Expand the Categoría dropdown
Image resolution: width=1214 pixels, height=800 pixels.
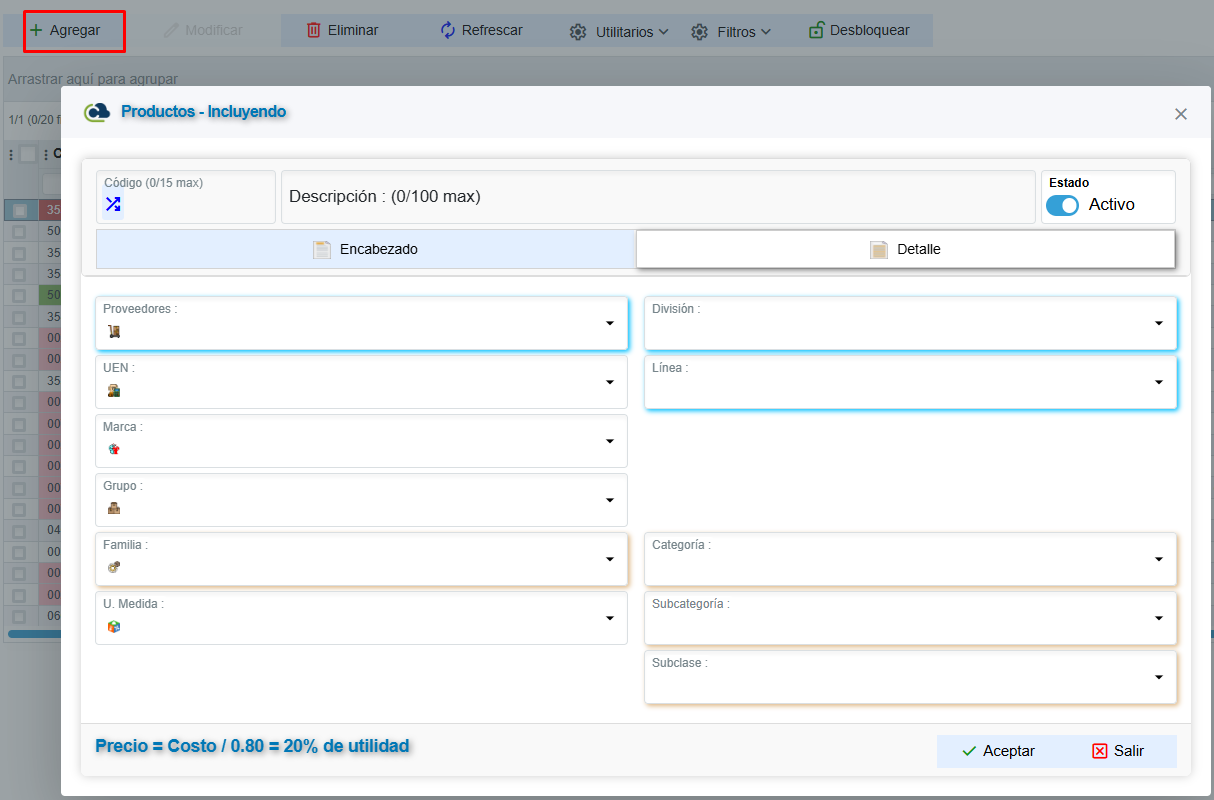pos(1159,559)
